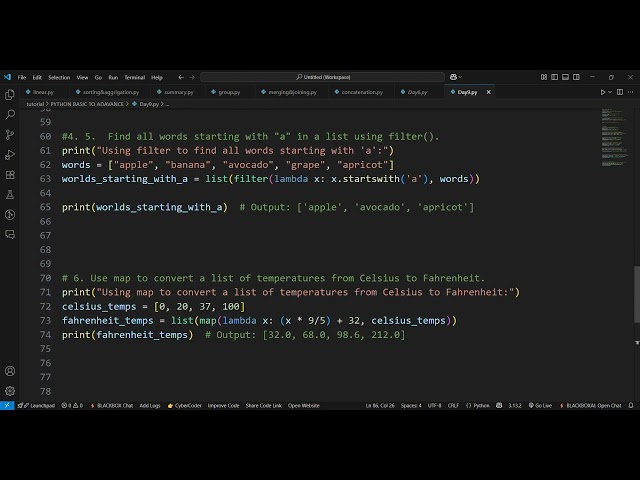This screenshot has width=640, height=480.
Task: Open the ellipsis at the end of the breadcrumb
Action: click(x=167, y=104)
